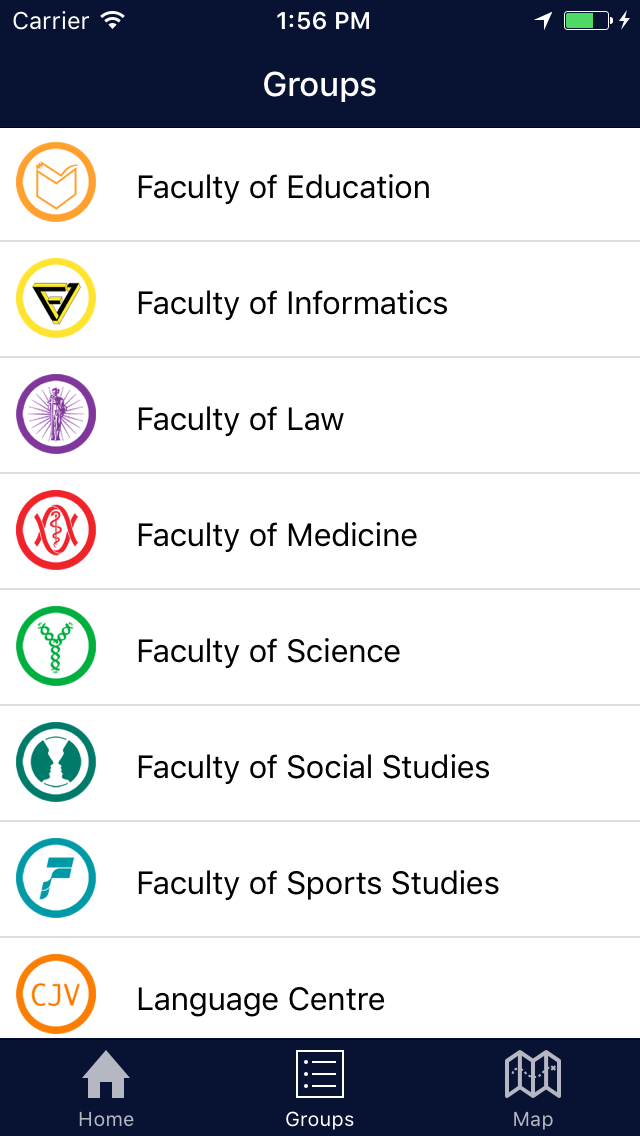Select the purple Faculty of Law emblem
640x1136 pixels.
[56, 414]
